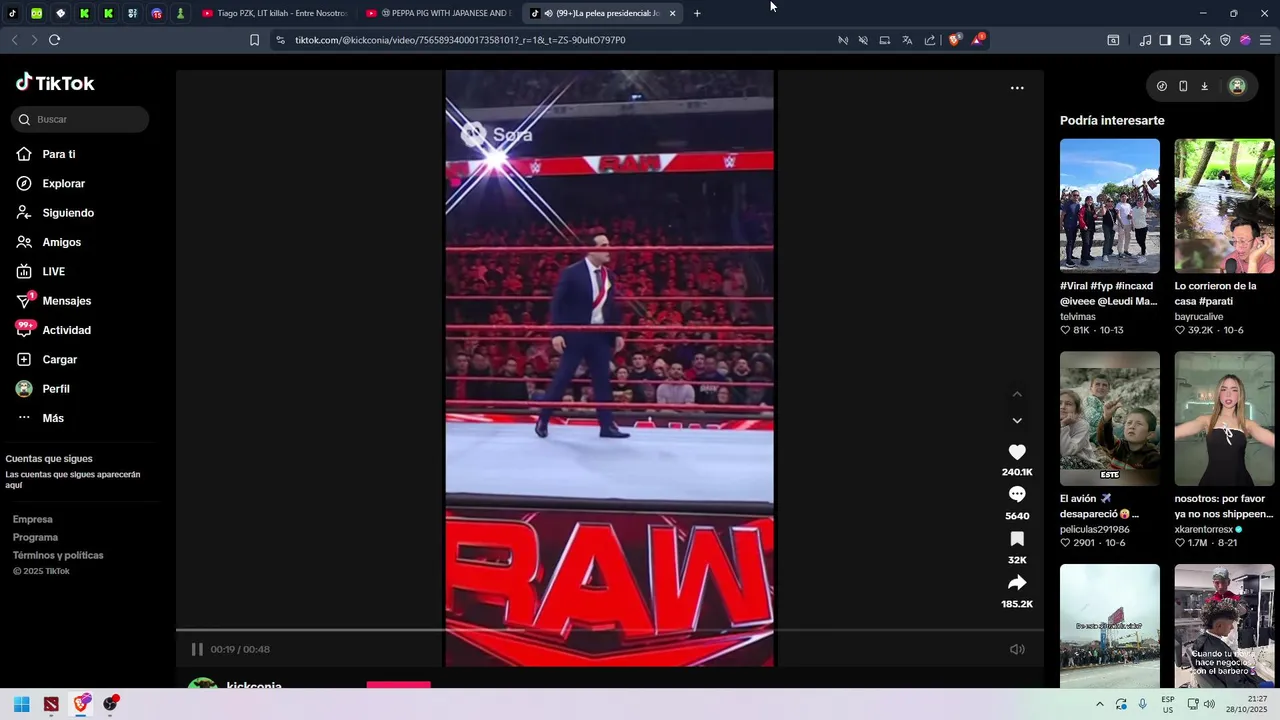Open the telvimas #Viral video thumbnail
This screenshot has width=1280, height=720.
click(1110, 206)
